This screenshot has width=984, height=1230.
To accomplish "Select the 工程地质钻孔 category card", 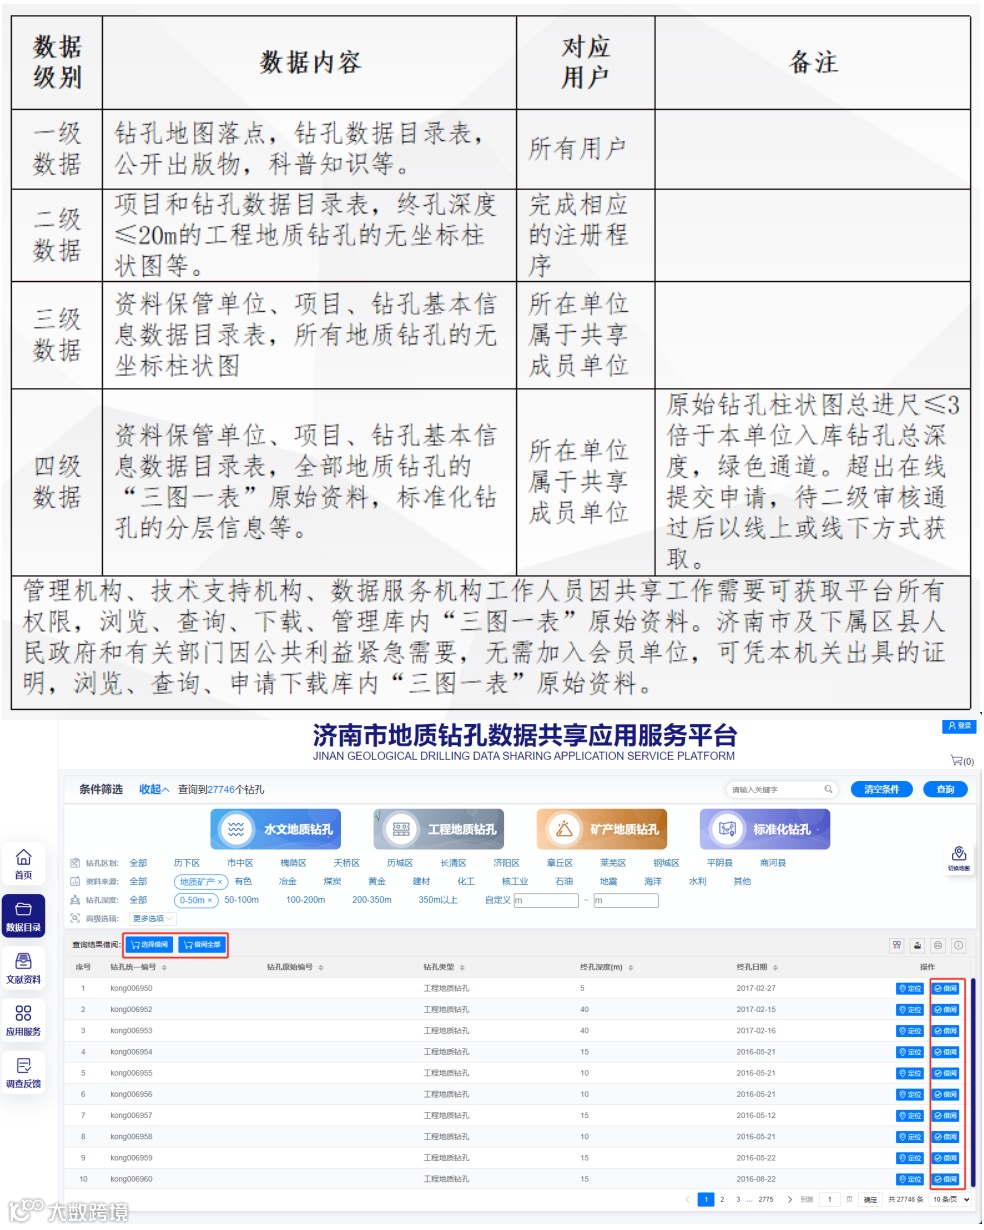I will [x=439, y=829].
